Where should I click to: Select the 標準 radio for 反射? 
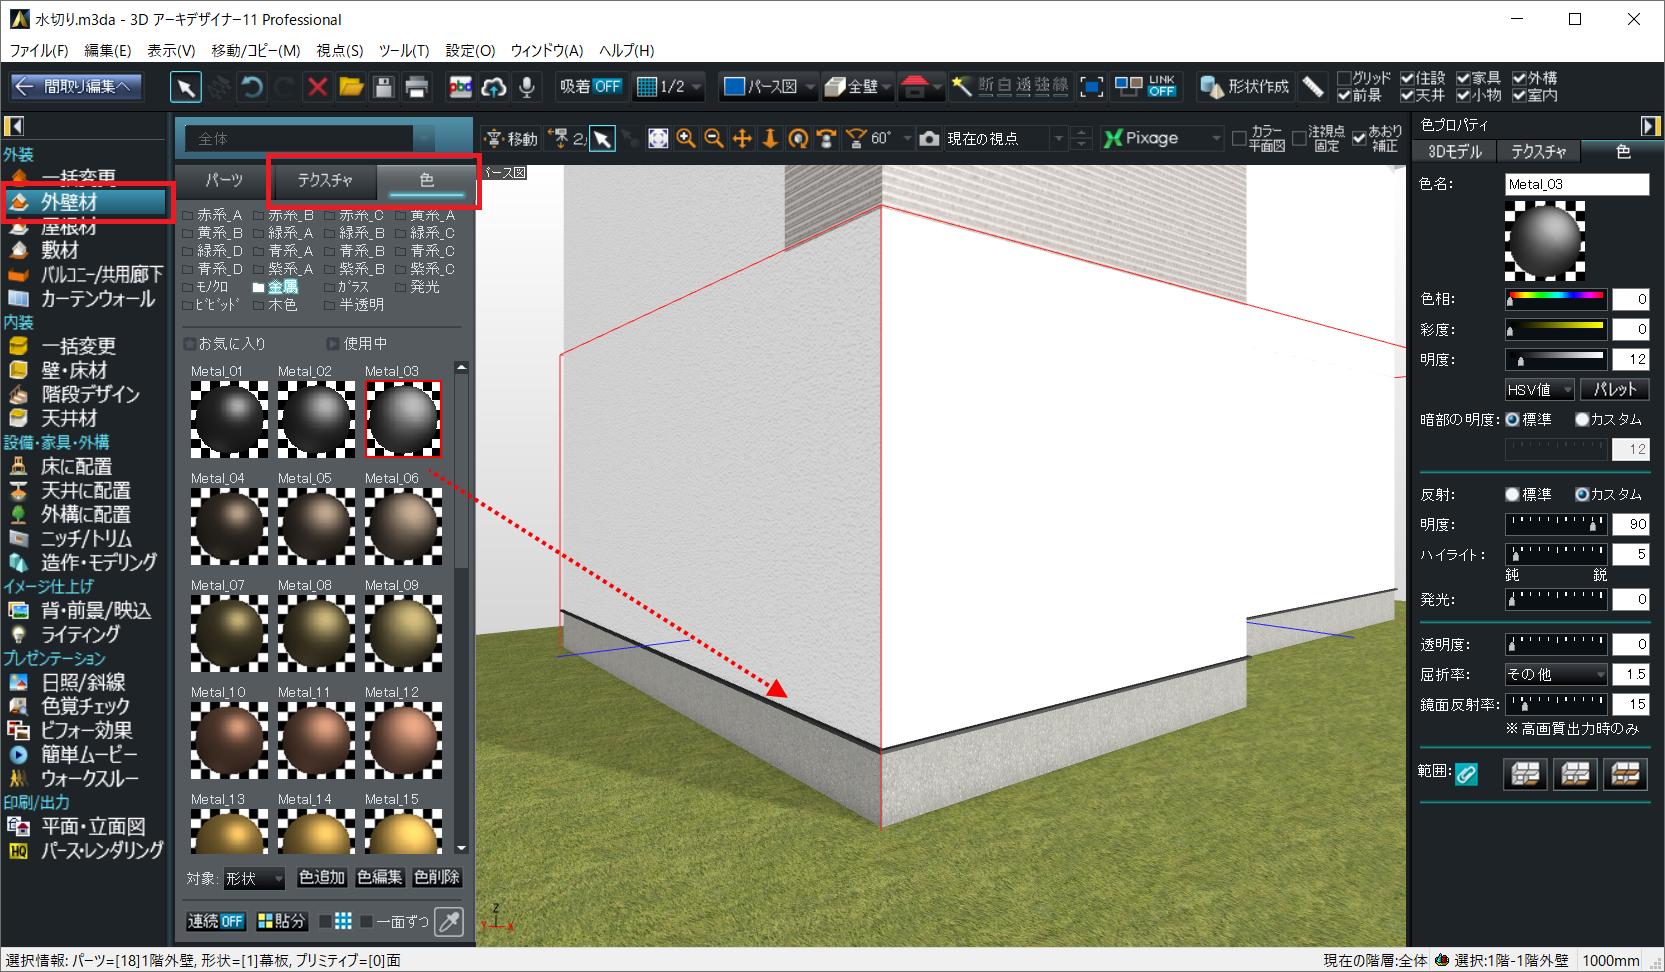point(1512,495)
